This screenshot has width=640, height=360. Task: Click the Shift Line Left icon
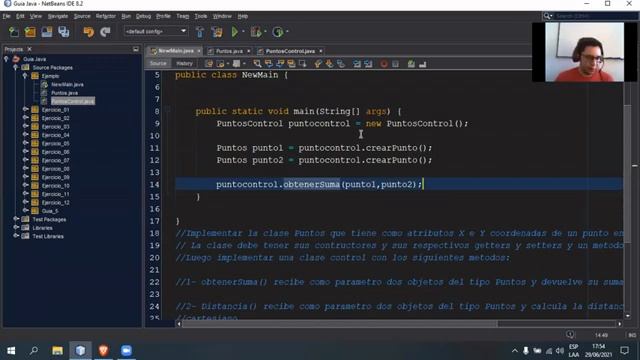click(357, 64)
